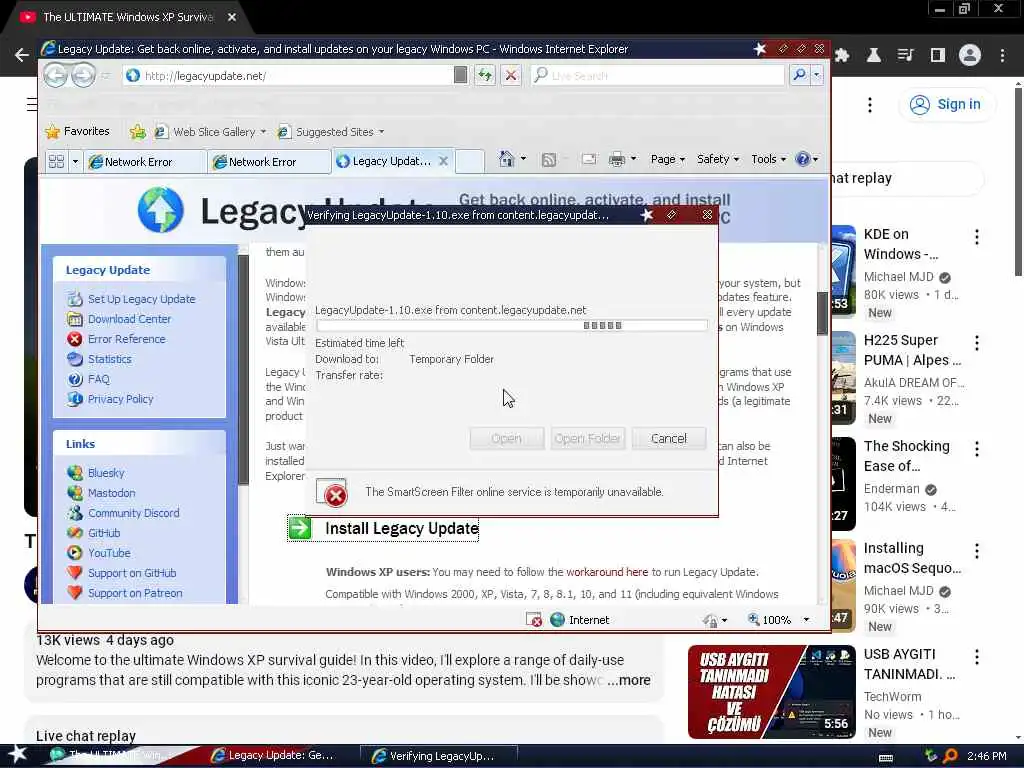Screen dimensions: 1024x768
Task: Open the USB AYGITI TANINMADI video thumbnail
Action: tap(771, 692)
